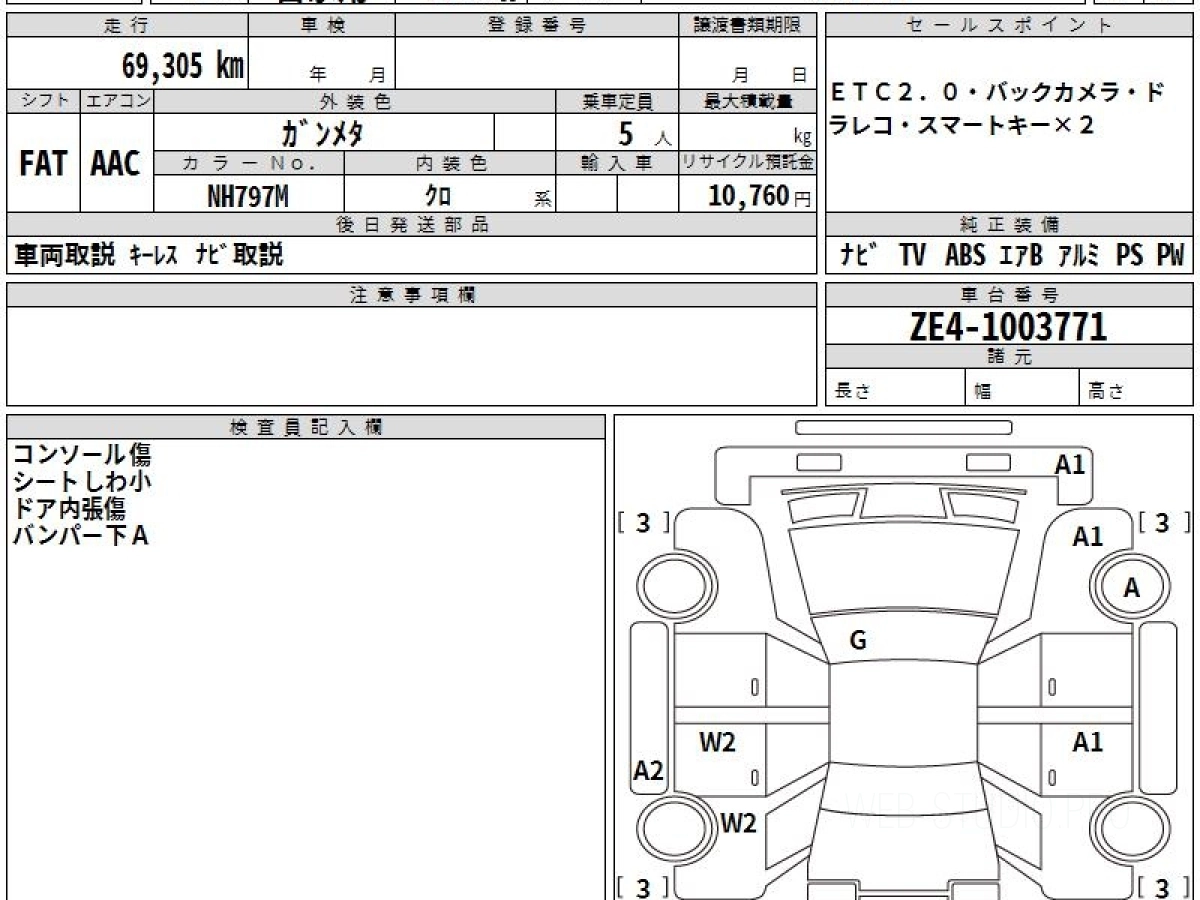Screen dimensions: 1200x900
Task: Click the A2 mark on the diagram
Action: (649, 771)
